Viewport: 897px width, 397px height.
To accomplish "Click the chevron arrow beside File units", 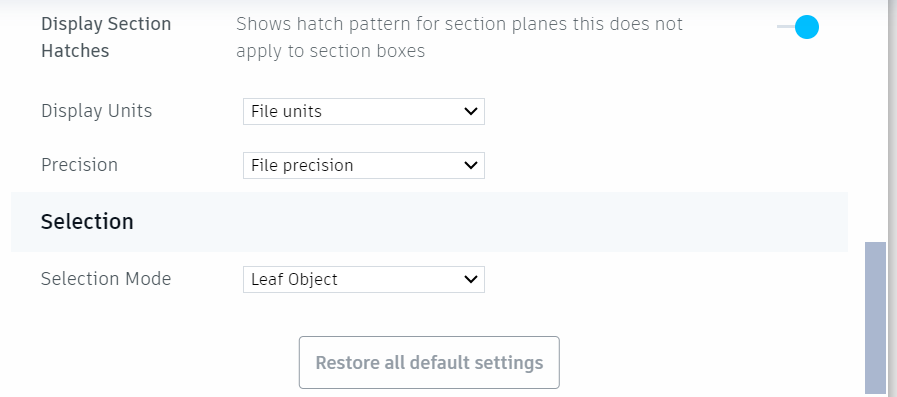I will point(471,112).
